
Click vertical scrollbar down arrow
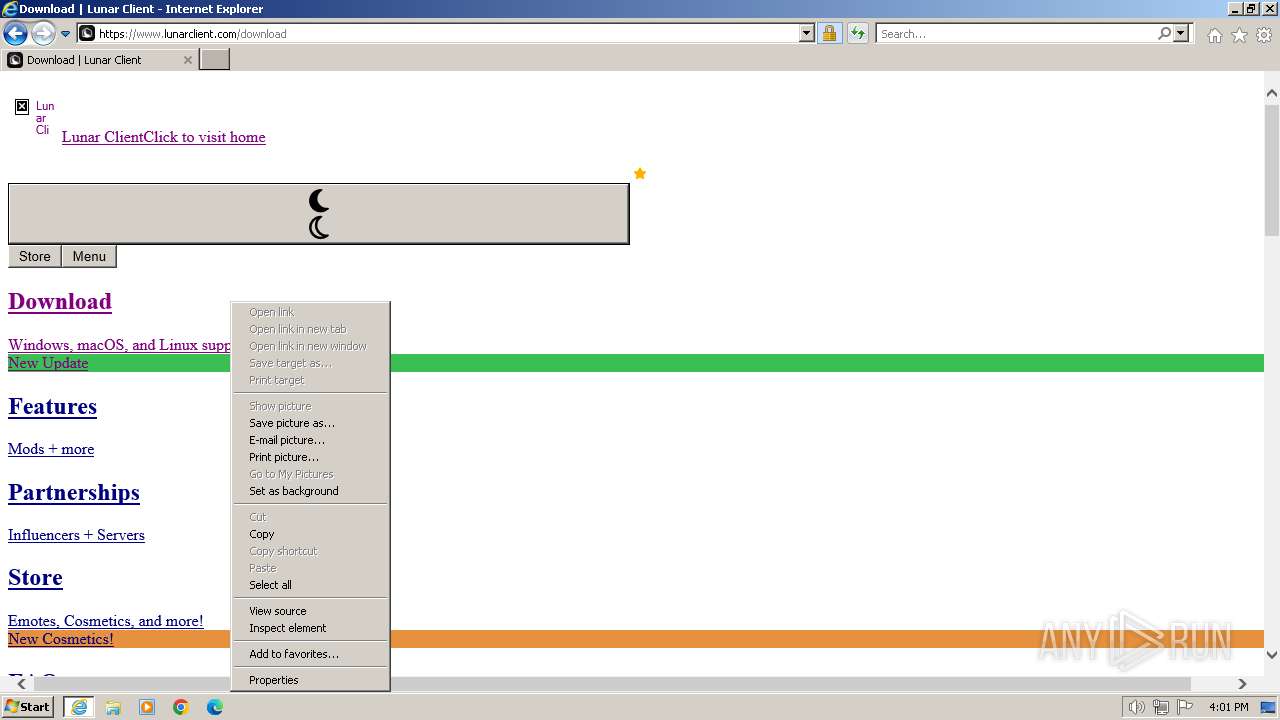1272,655
